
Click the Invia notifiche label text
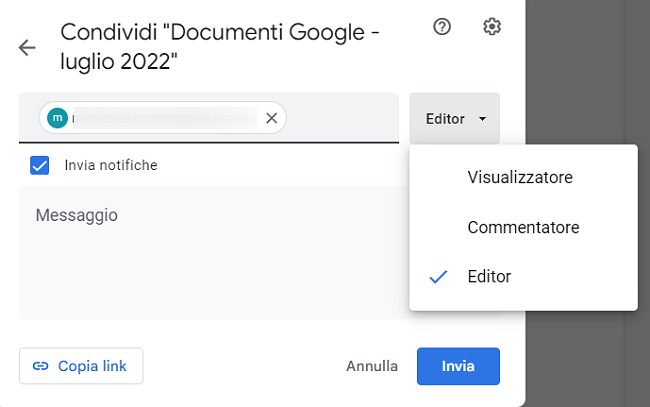111,165
